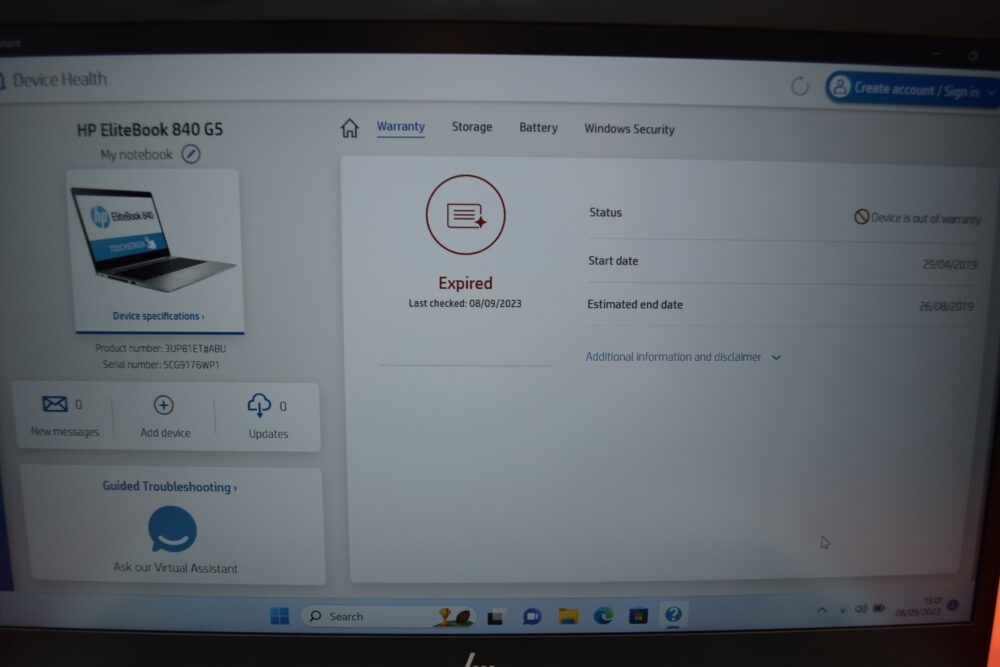Open Guided Troubleshooting link
1000x667 pixels.
point(170,487)
